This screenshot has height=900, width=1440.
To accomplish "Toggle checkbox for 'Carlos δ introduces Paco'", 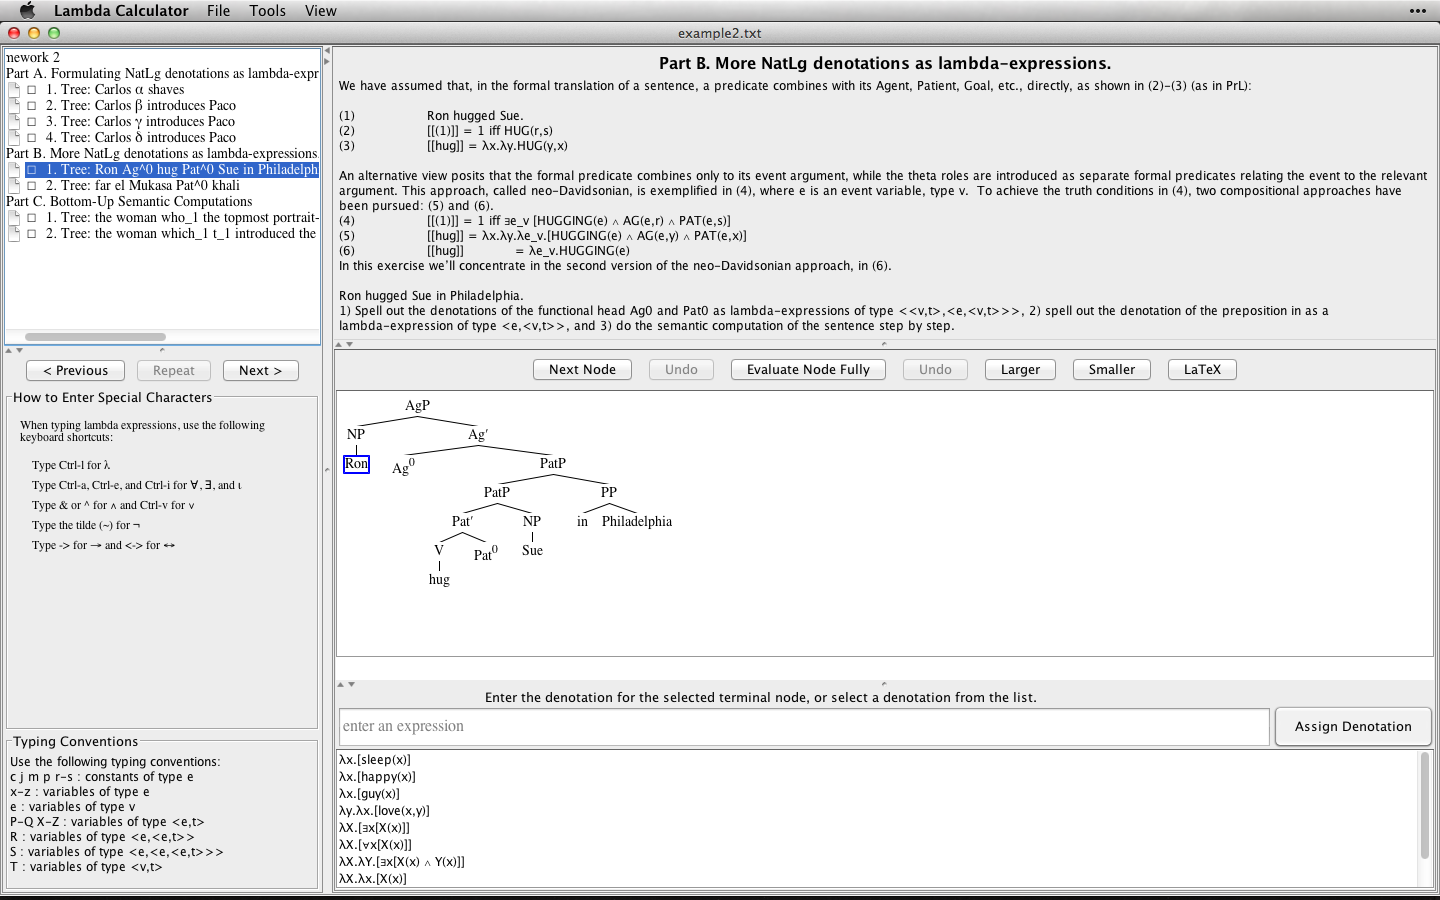I will 32,138.
